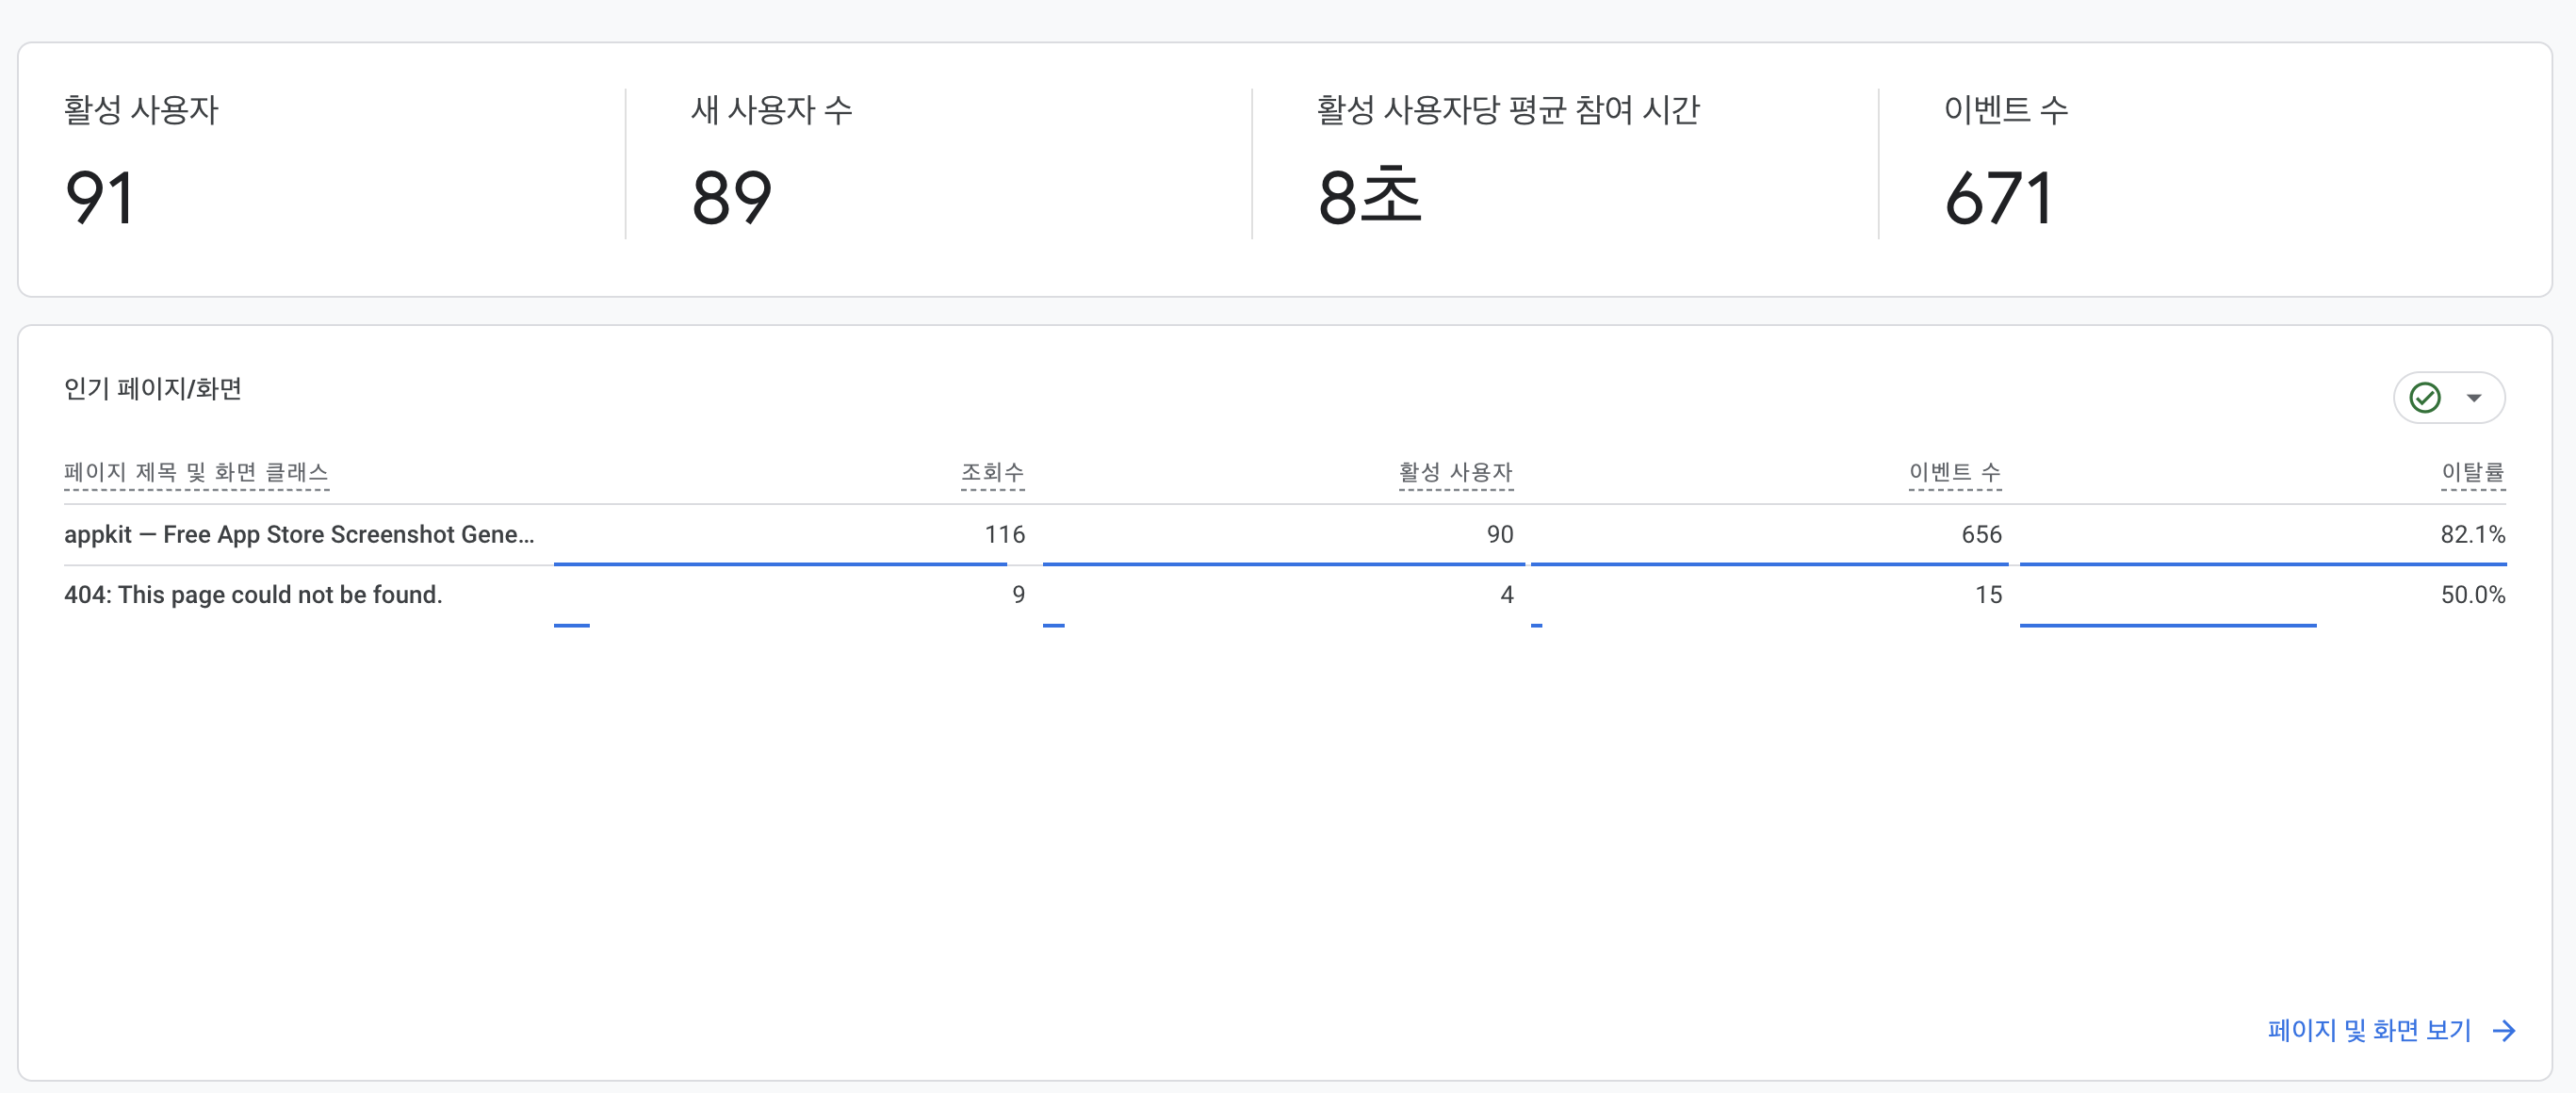Select the appkit Free App Store Screenshot row

point(300,535)
